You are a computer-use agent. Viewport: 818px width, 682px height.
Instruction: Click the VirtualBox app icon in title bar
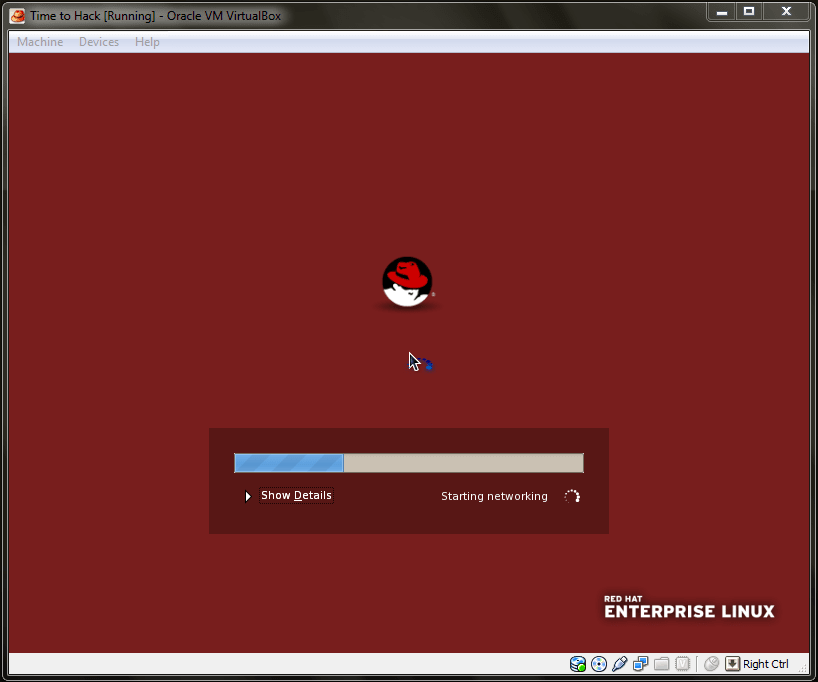click(x=17, y=16)
